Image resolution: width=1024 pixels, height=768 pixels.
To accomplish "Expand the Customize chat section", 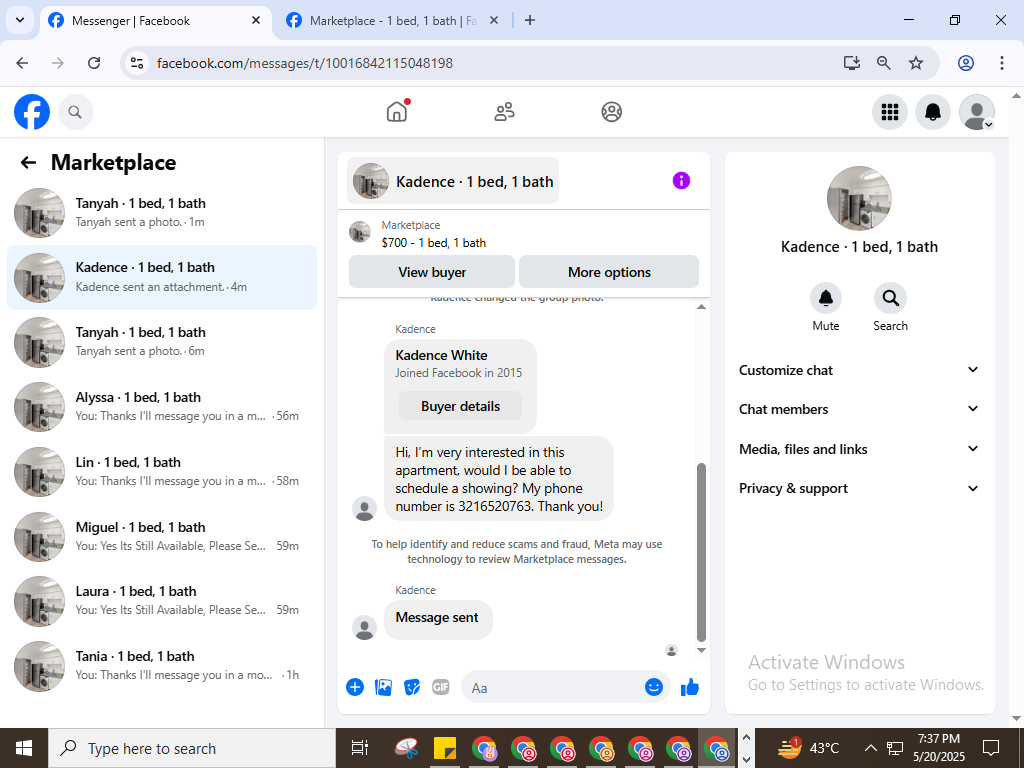I will click(x=859, y=370).
